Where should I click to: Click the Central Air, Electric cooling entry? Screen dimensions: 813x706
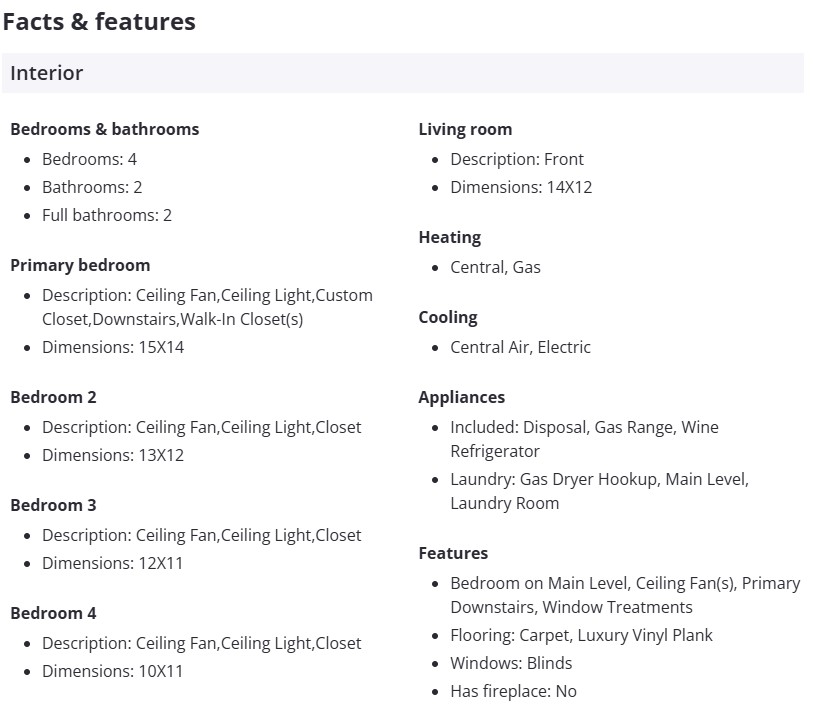click(520, 347)
